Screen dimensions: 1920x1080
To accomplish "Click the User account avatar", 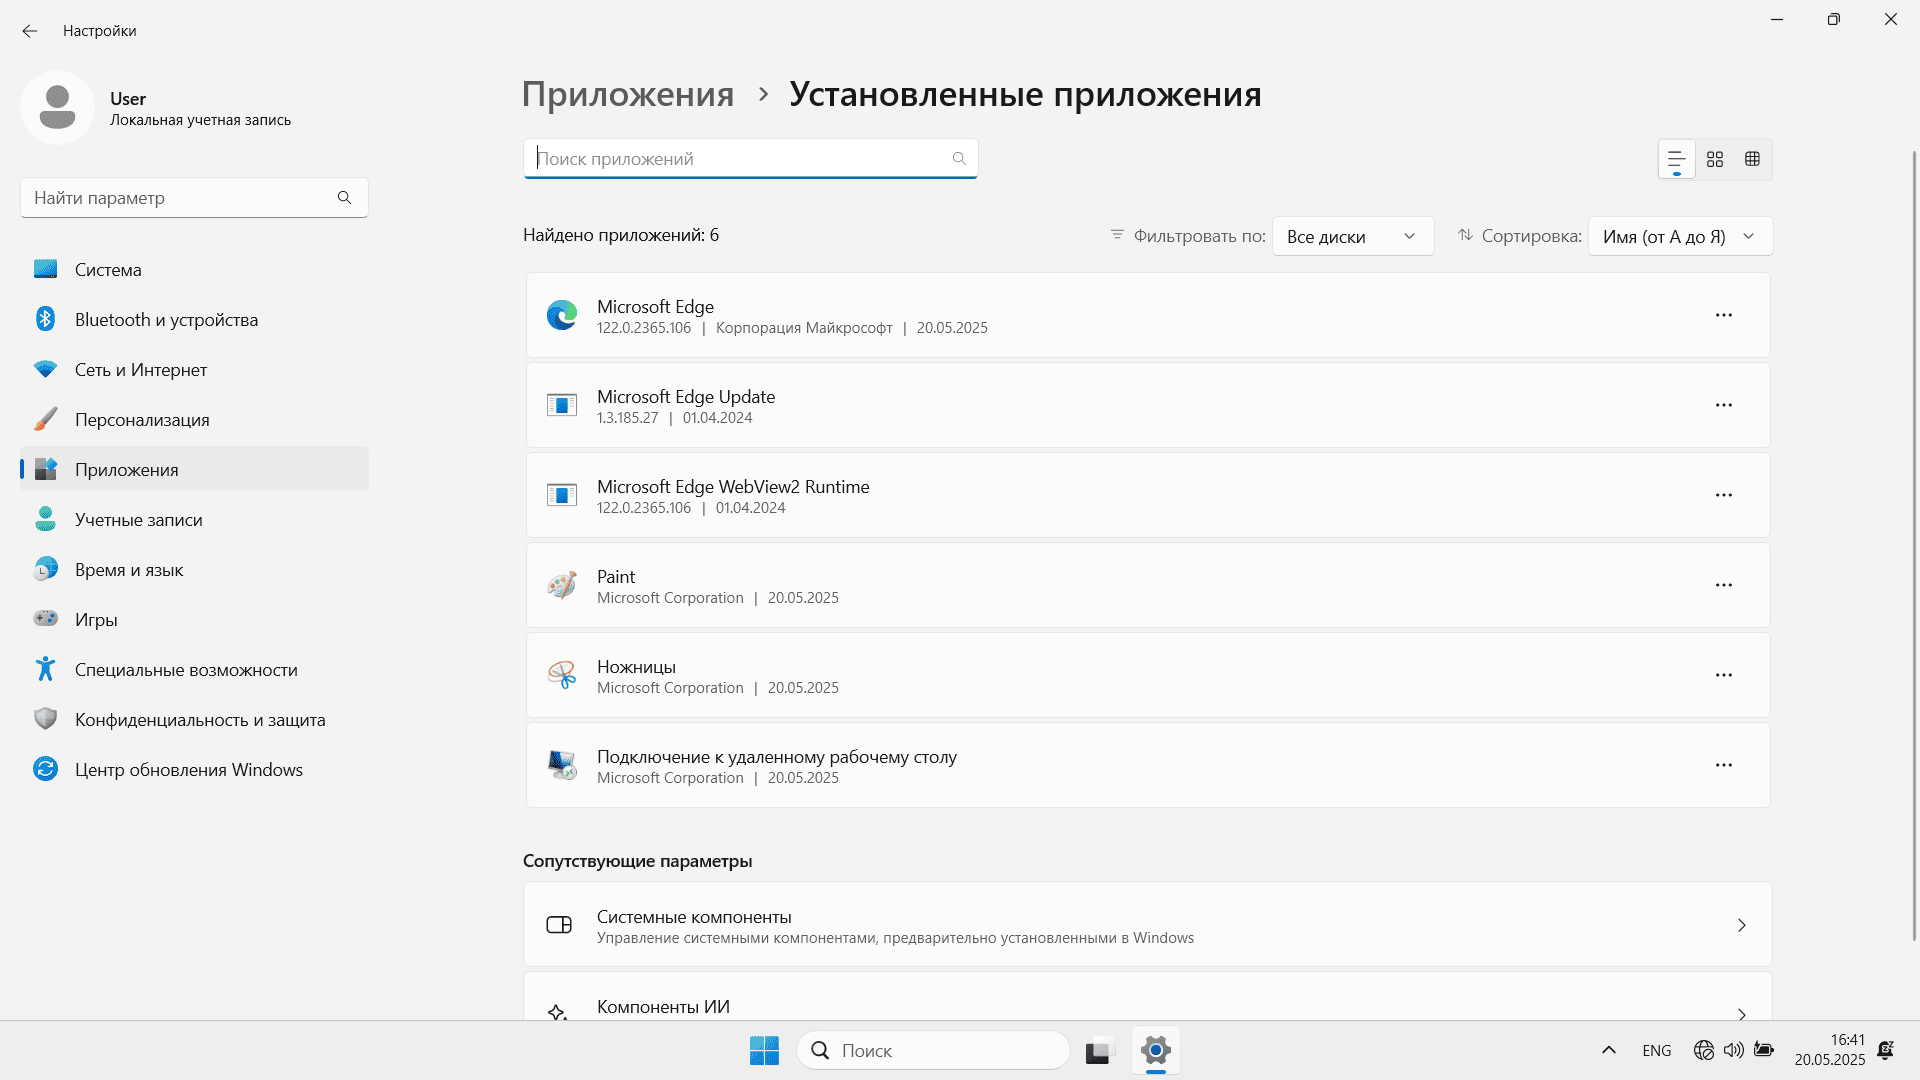I will tap(57, 107).
